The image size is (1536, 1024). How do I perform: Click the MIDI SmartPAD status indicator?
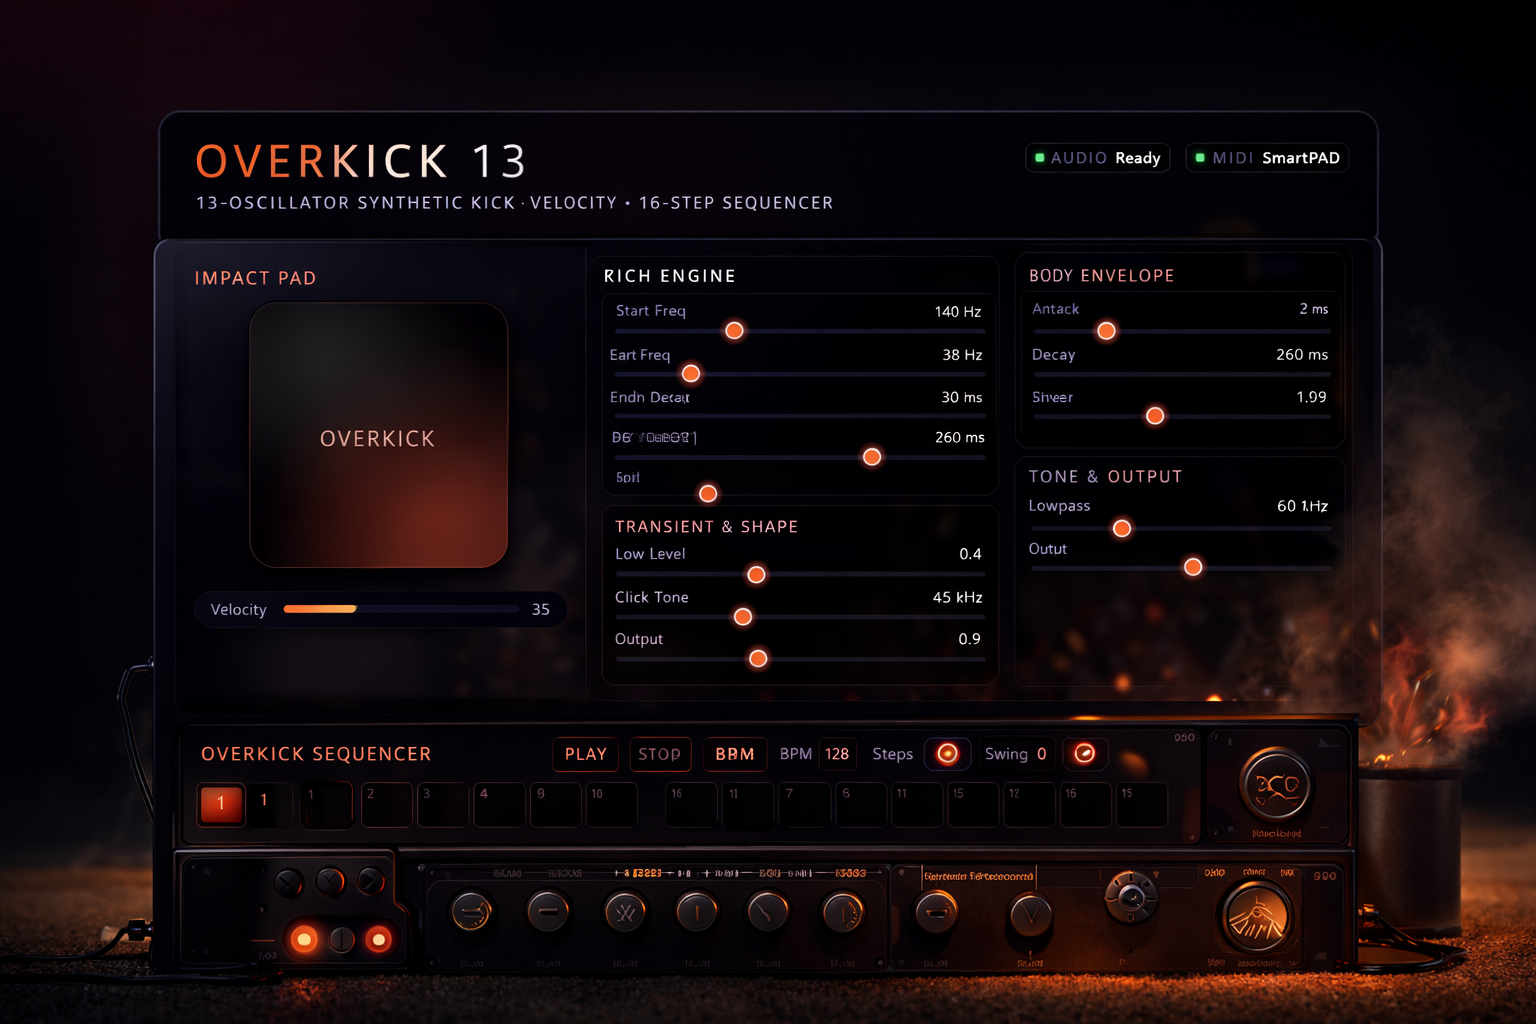1266,157
